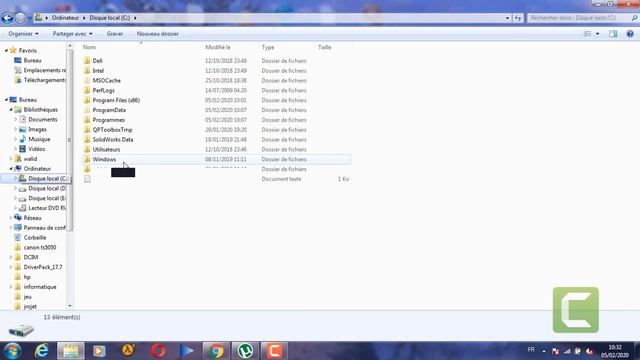Screen dimensions: 640x360
Task: Click Disque local (C:) in the breadcrumb
Action: click(x=109, y=18)
